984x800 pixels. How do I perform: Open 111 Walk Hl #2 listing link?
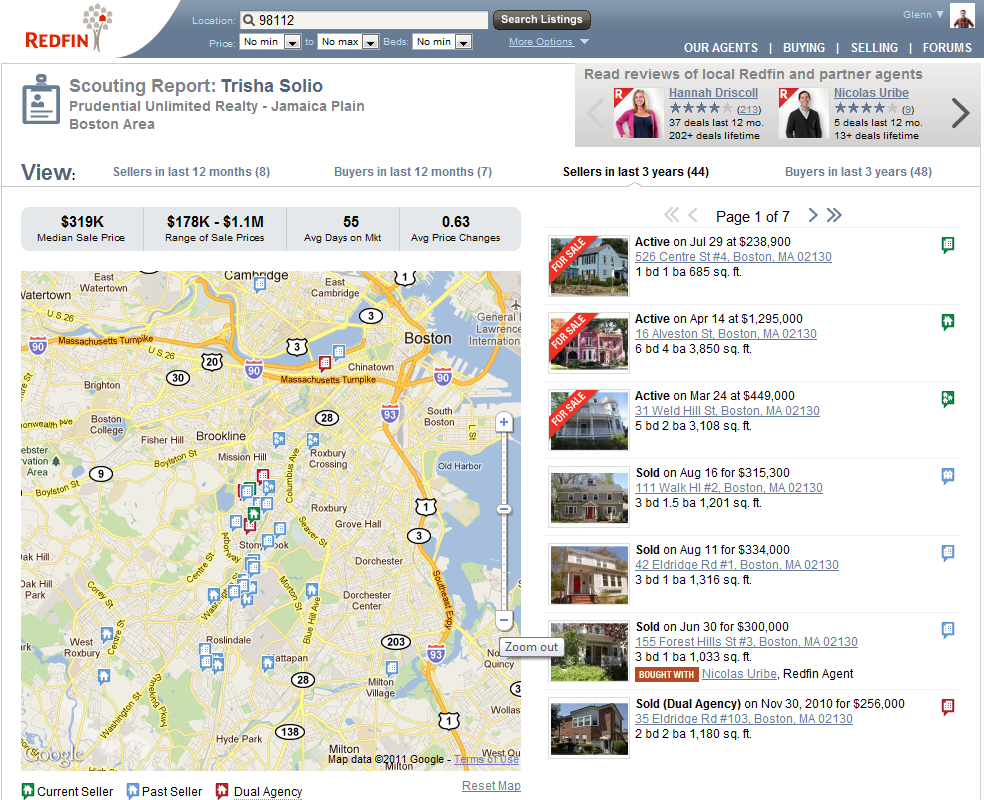729,488
